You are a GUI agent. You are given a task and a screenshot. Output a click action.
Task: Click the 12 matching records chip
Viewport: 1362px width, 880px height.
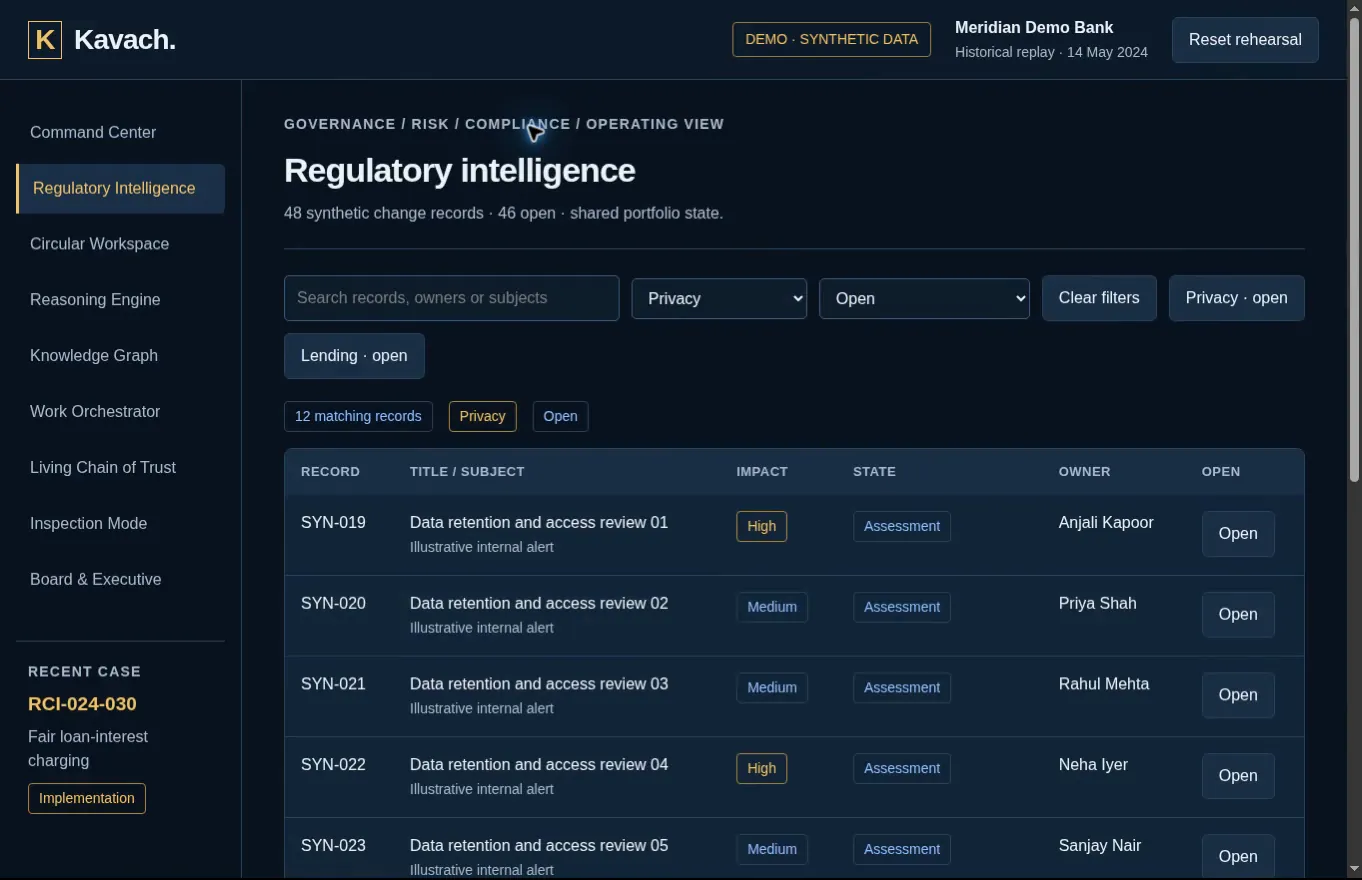pyautogui.click(x=358, y=416)
